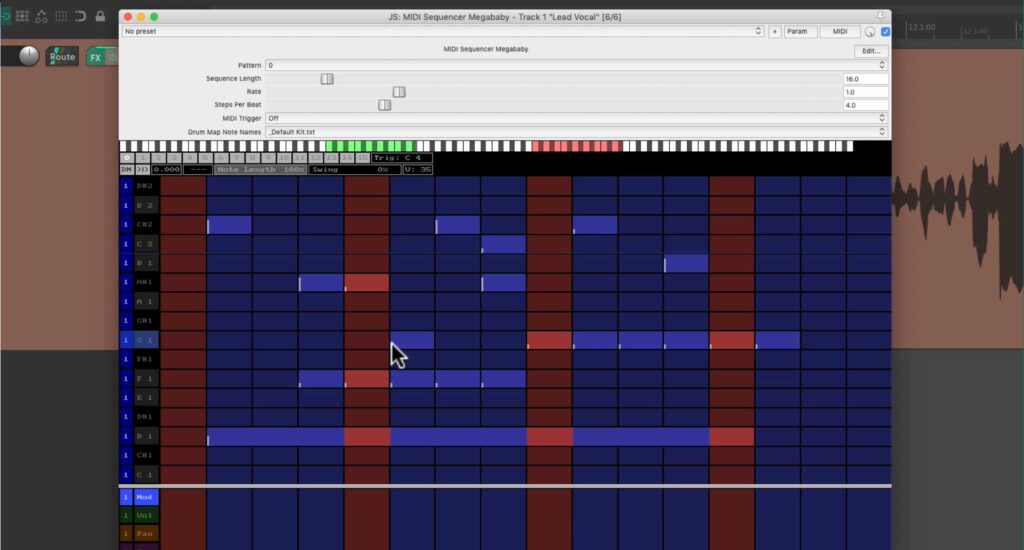Click the Param button

797,31
